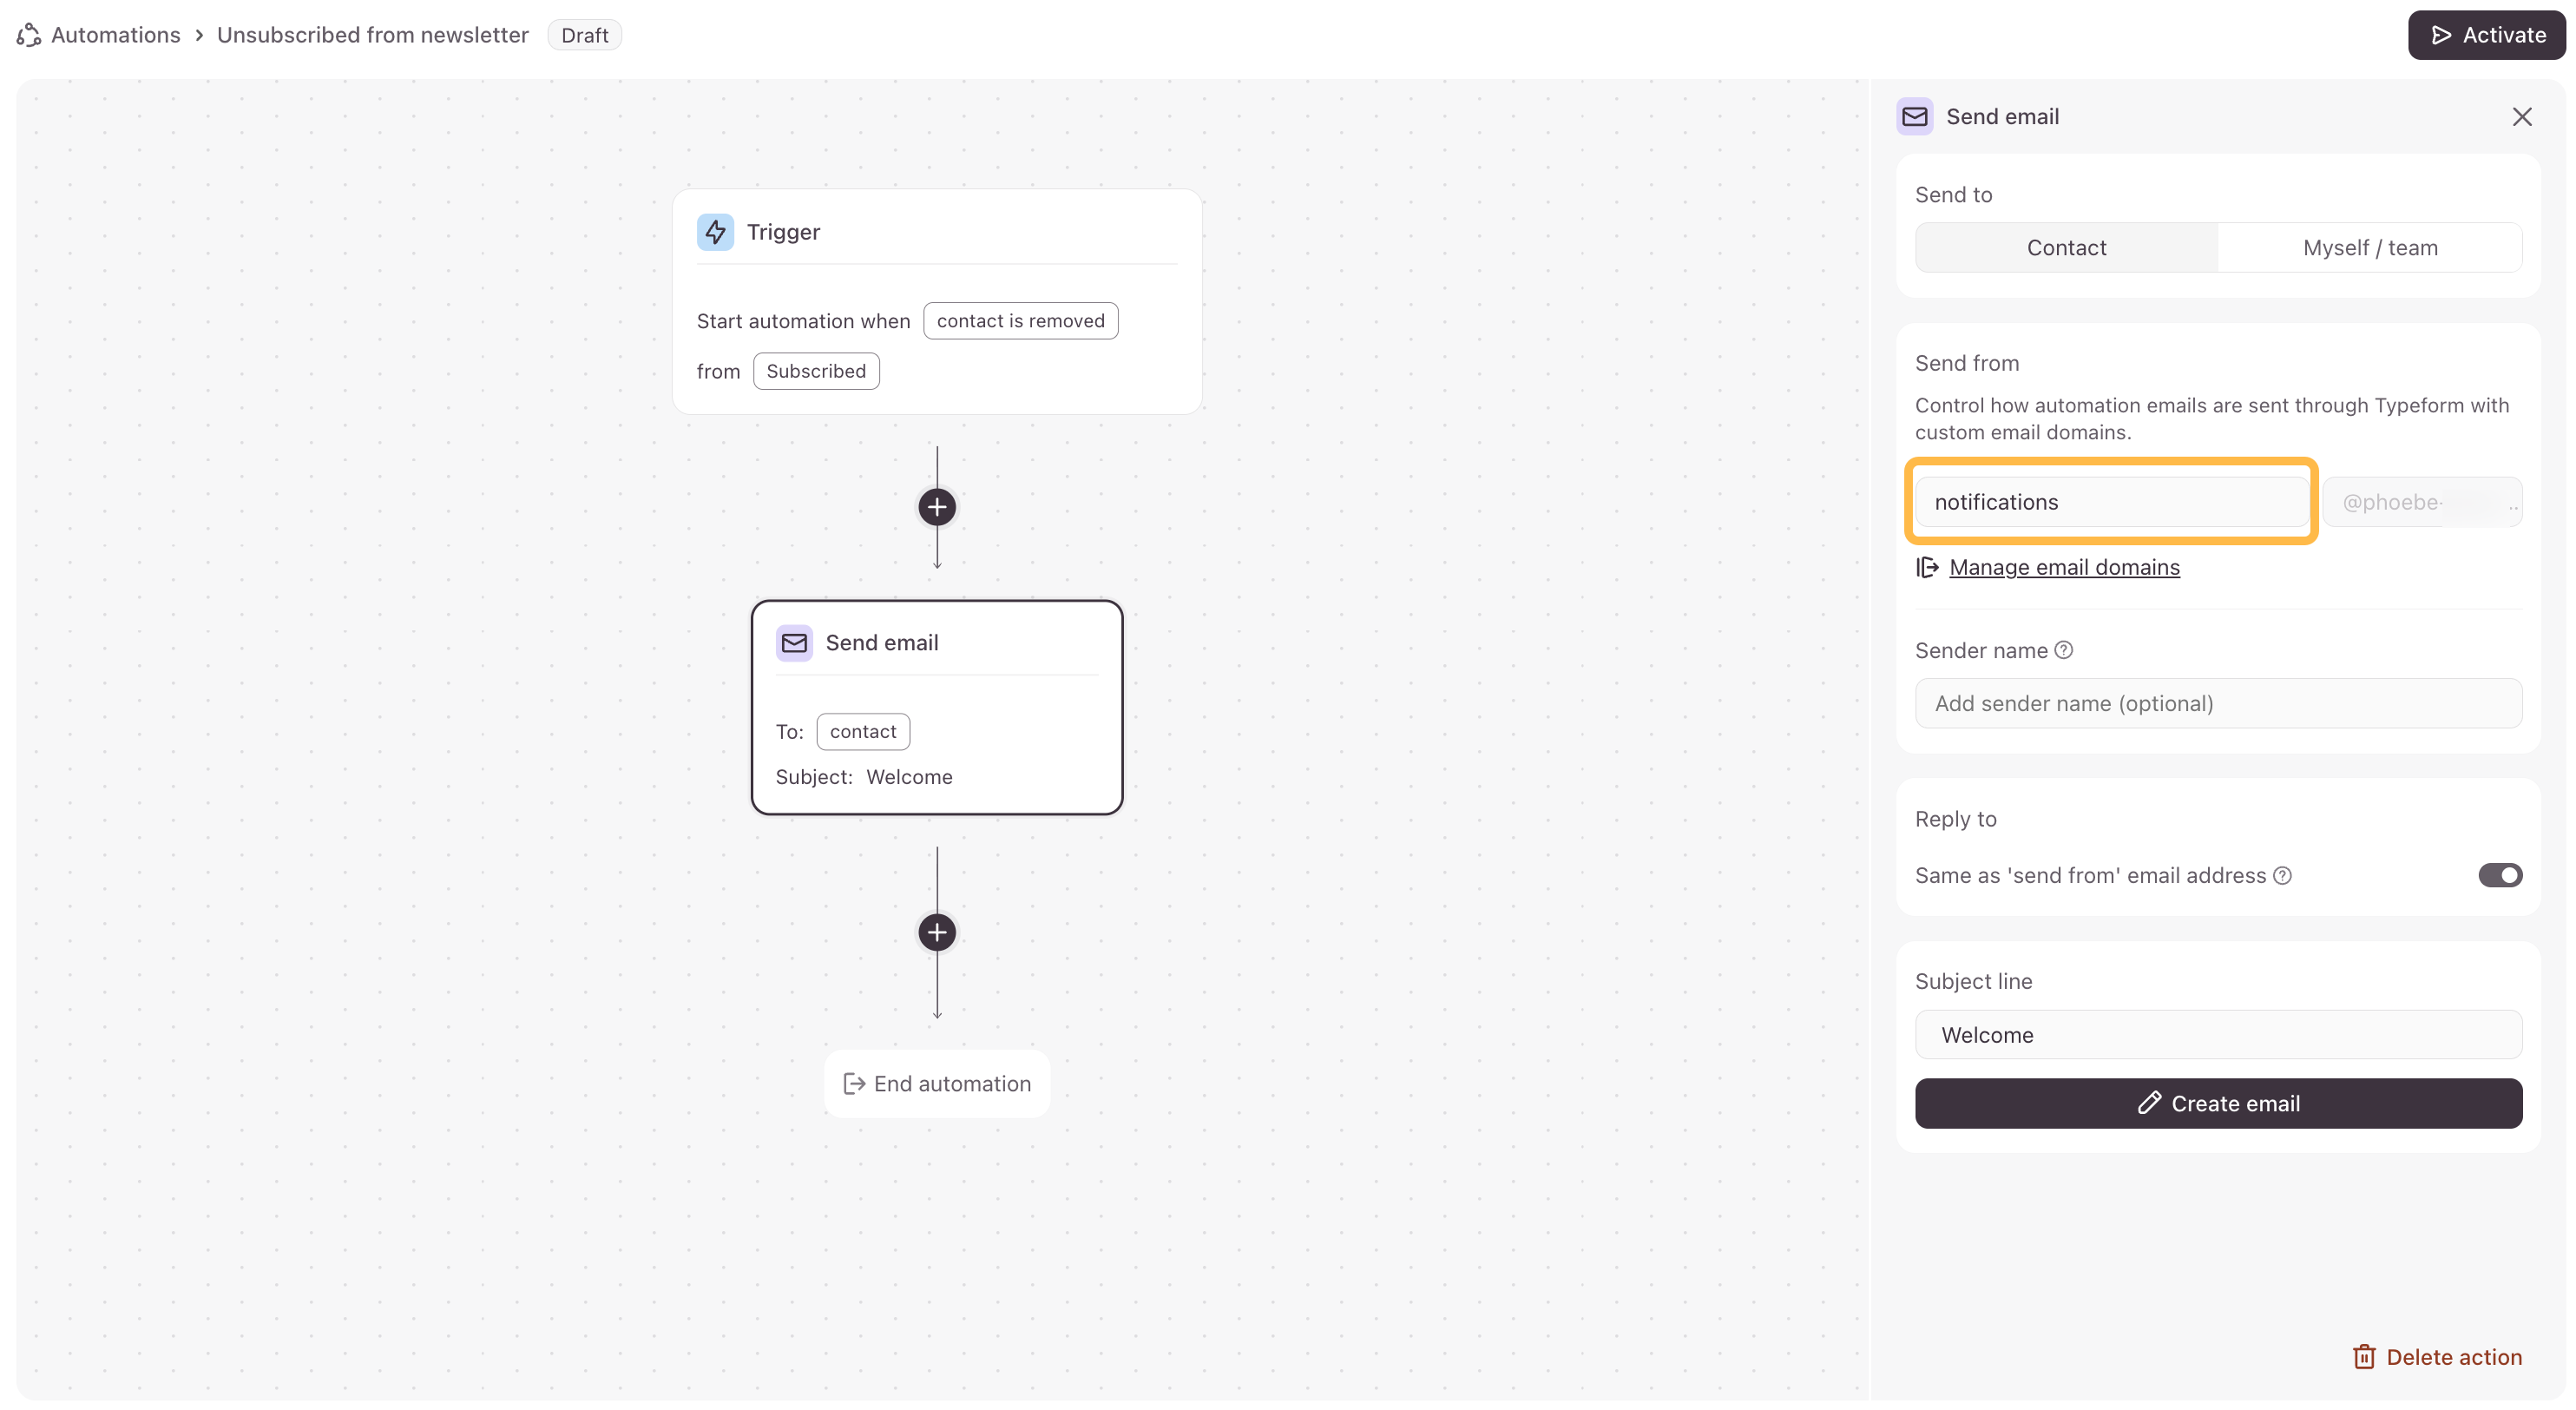Viewport: 2576px width, 1410px height.
Task: Open the 'contact' recipient chip on the node
Action: 862,732
